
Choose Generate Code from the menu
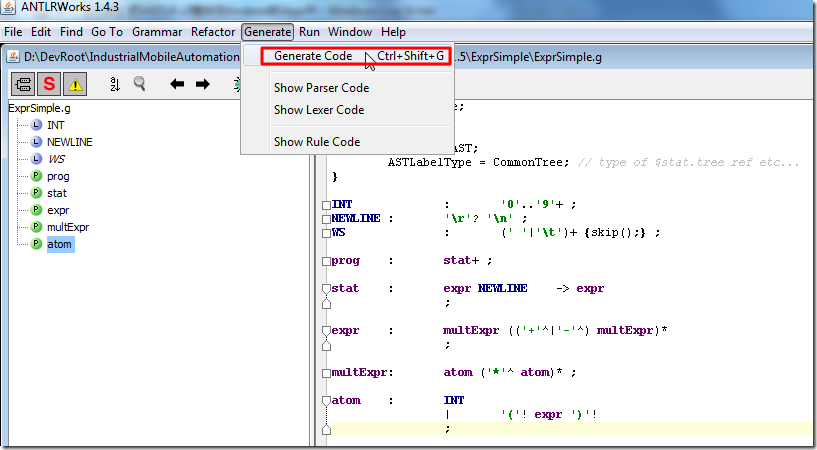click(313, 56)
